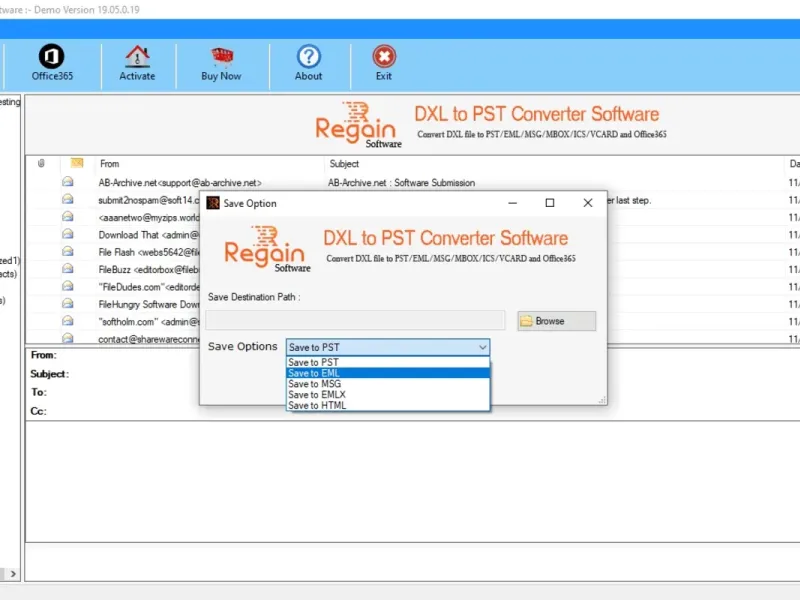The width and height of the screenshot is (800, 600).
Task: Sort by the Subject column header
Action: click(x=344, y=164)
